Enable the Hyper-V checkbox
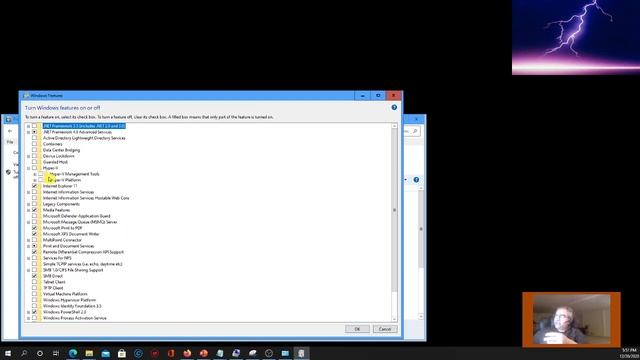Viewport: 640px width, 360px height. tap(34, 168)
